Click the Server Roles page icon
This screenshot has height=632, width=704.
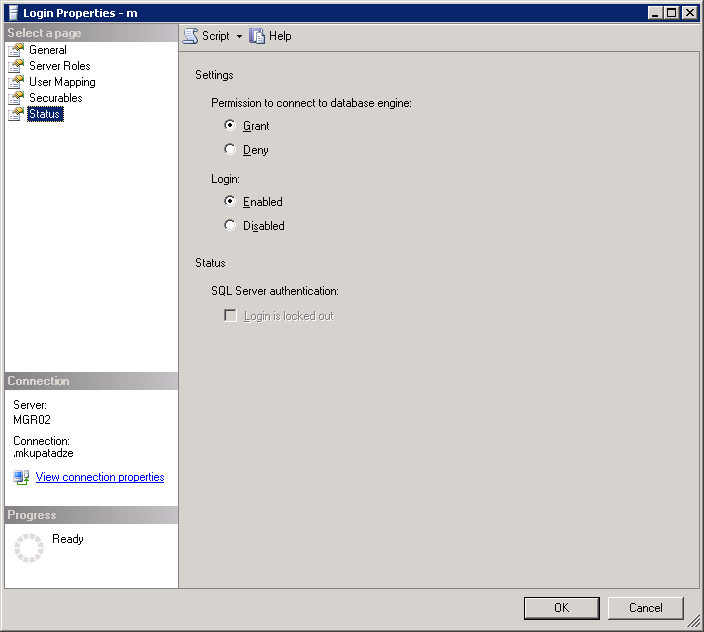pyautogui.click(x=16, y=66)
